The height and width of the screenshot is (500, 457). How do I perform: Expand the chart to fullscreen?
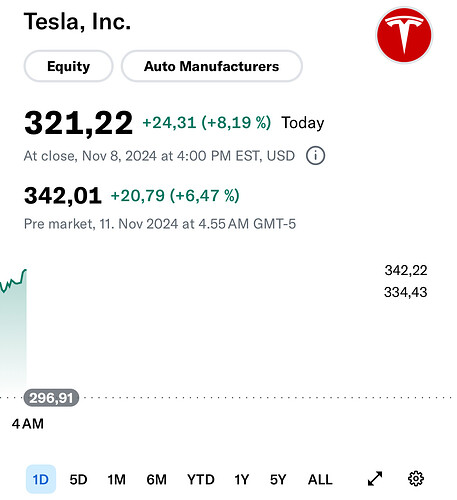coord(375,479)
